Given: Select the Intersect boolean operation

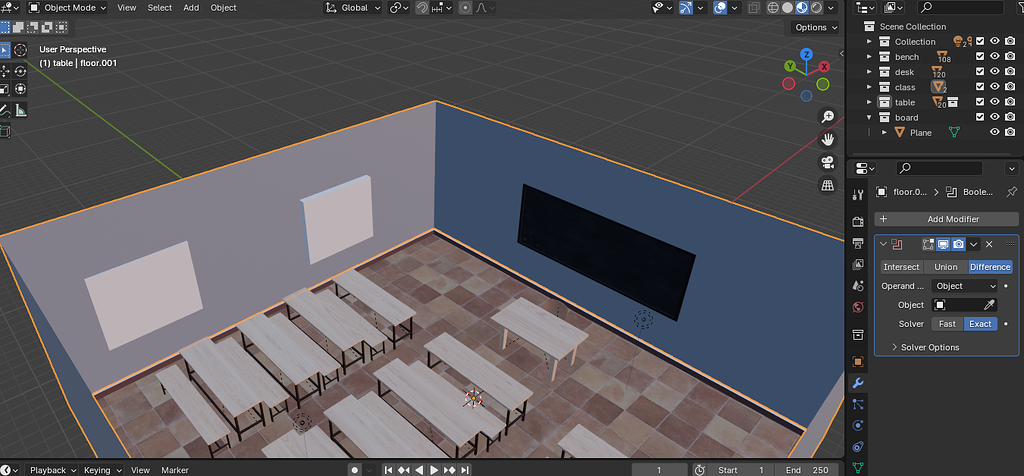Looking at the screenshot, I should [901, 267].
